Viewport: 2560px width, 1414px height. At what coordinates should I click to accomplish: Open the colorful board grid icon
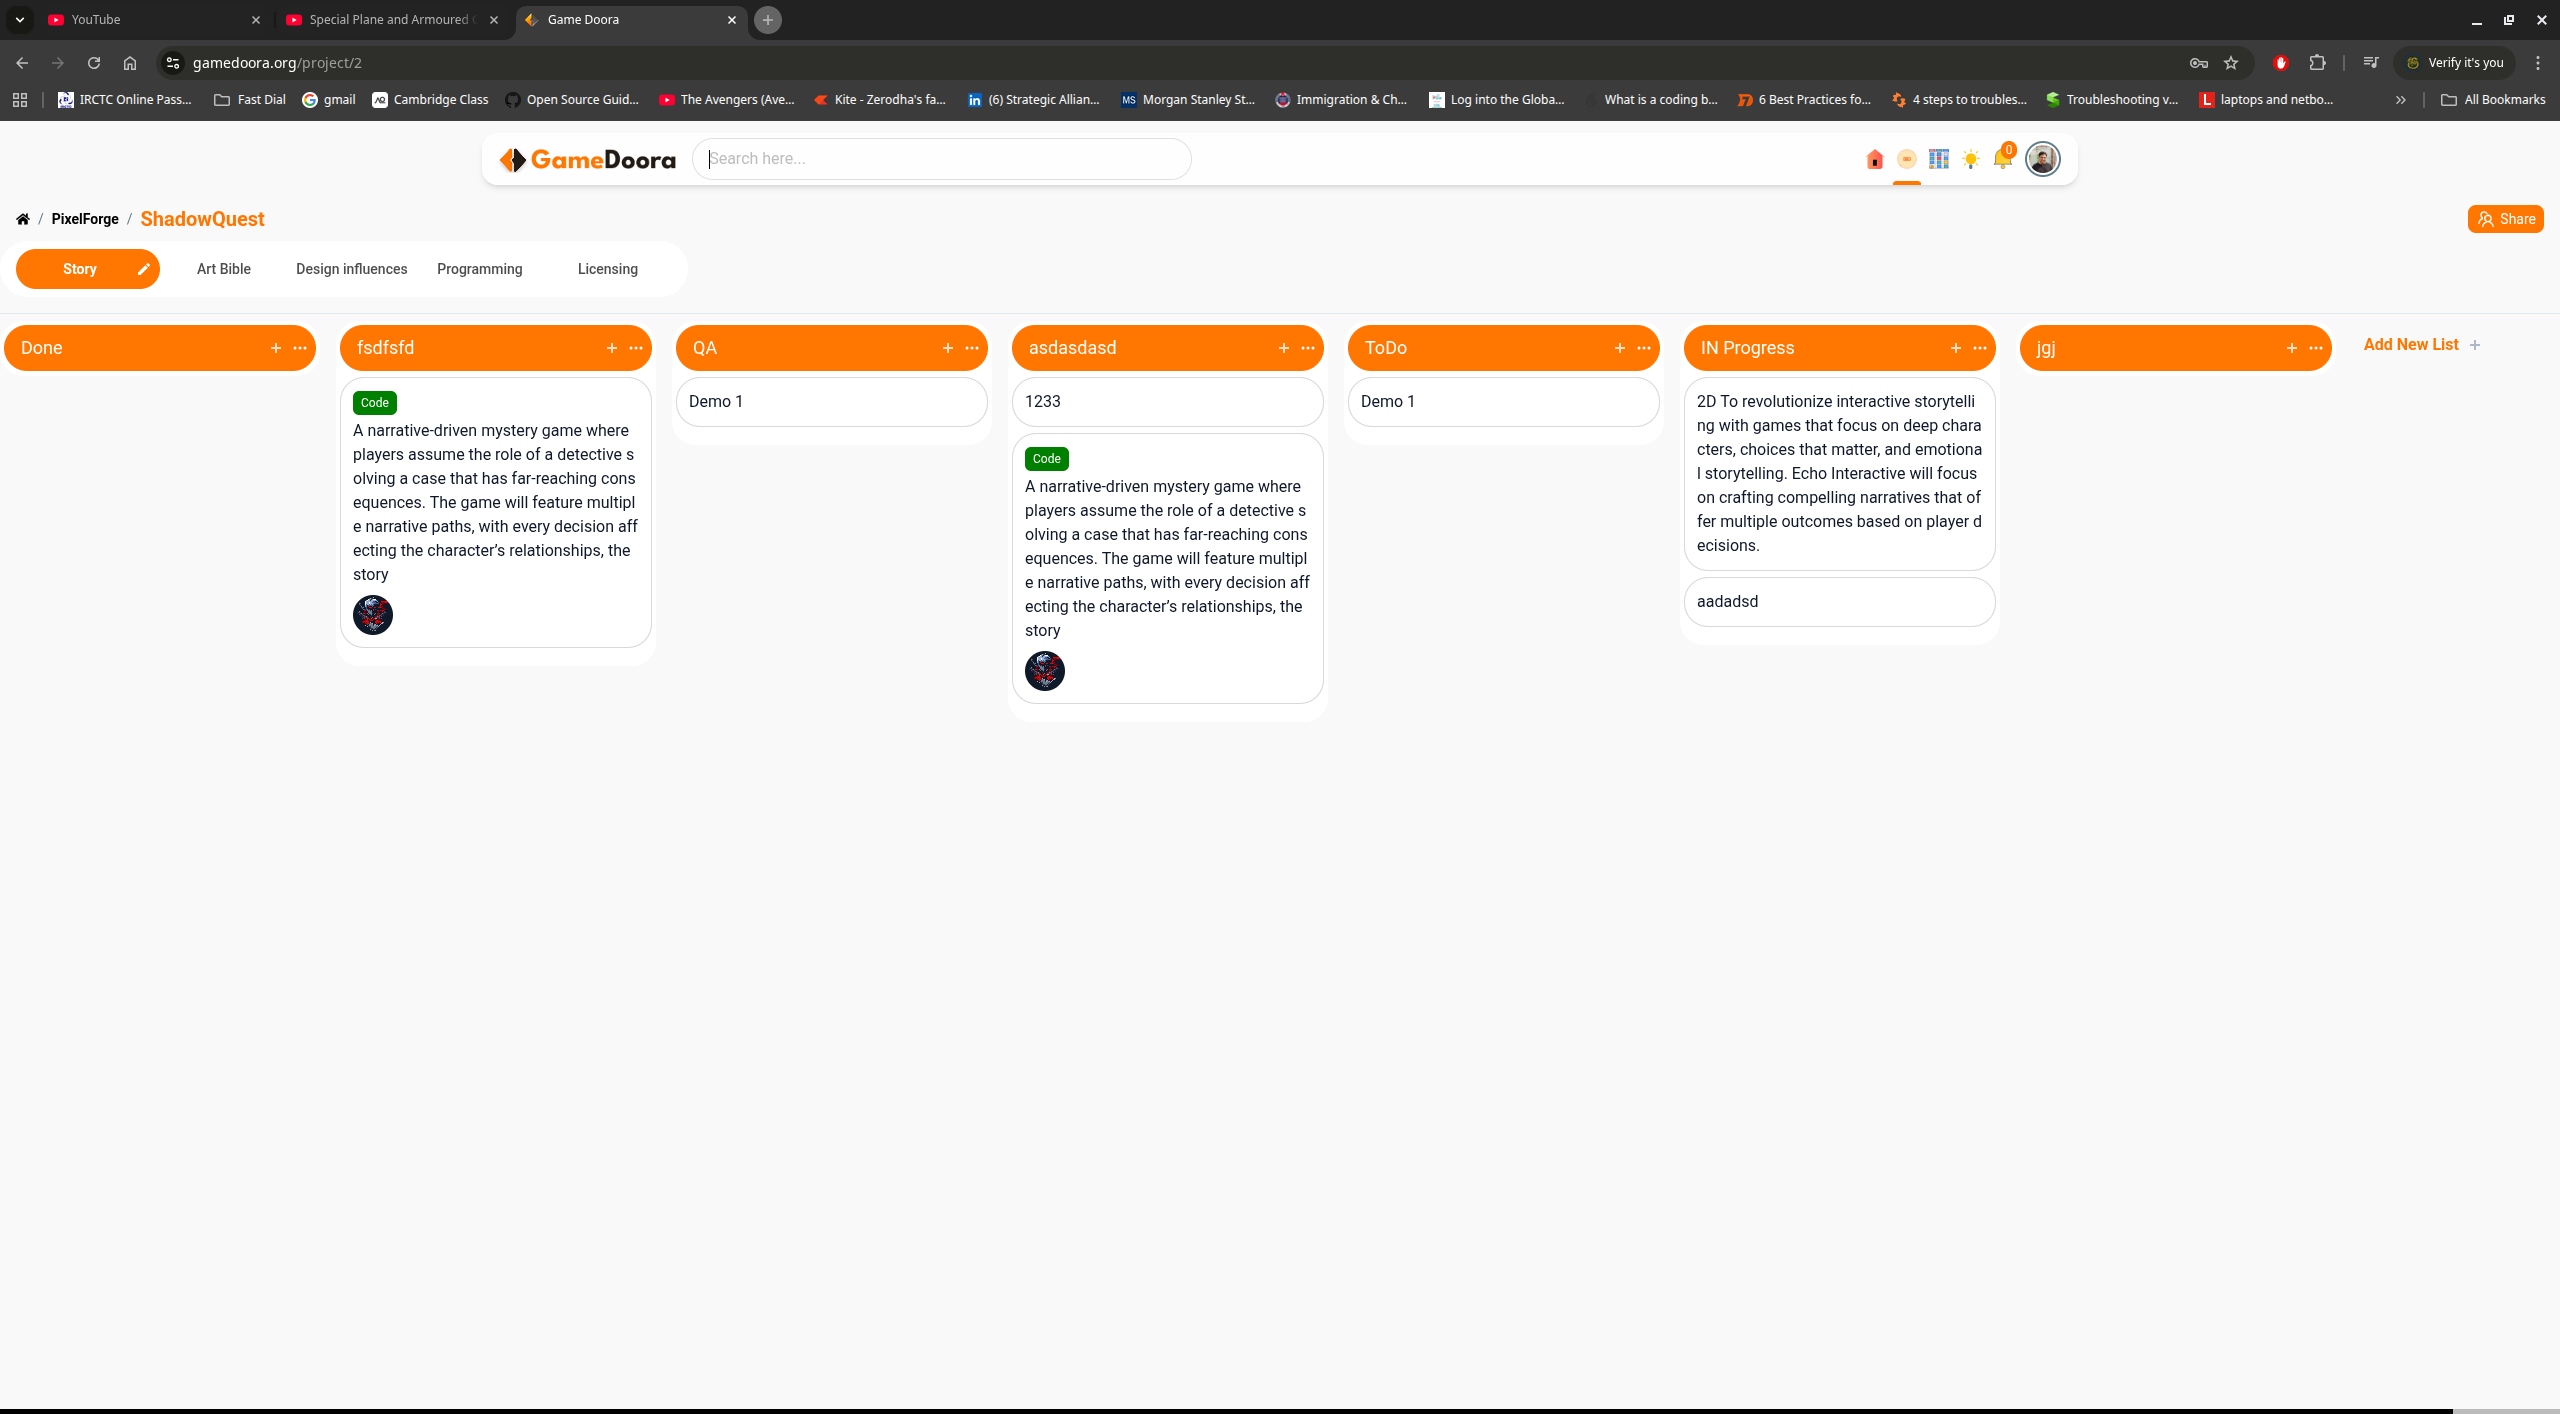pos(1939,159)
